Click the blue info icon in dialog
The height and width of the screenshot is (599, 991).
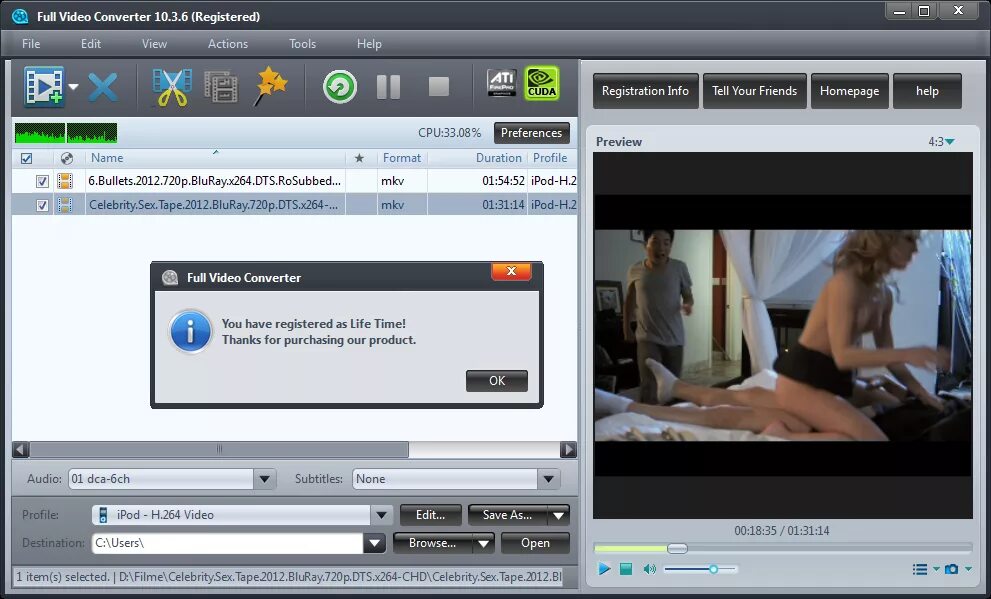pyautogui.click(x=190, y=331)
